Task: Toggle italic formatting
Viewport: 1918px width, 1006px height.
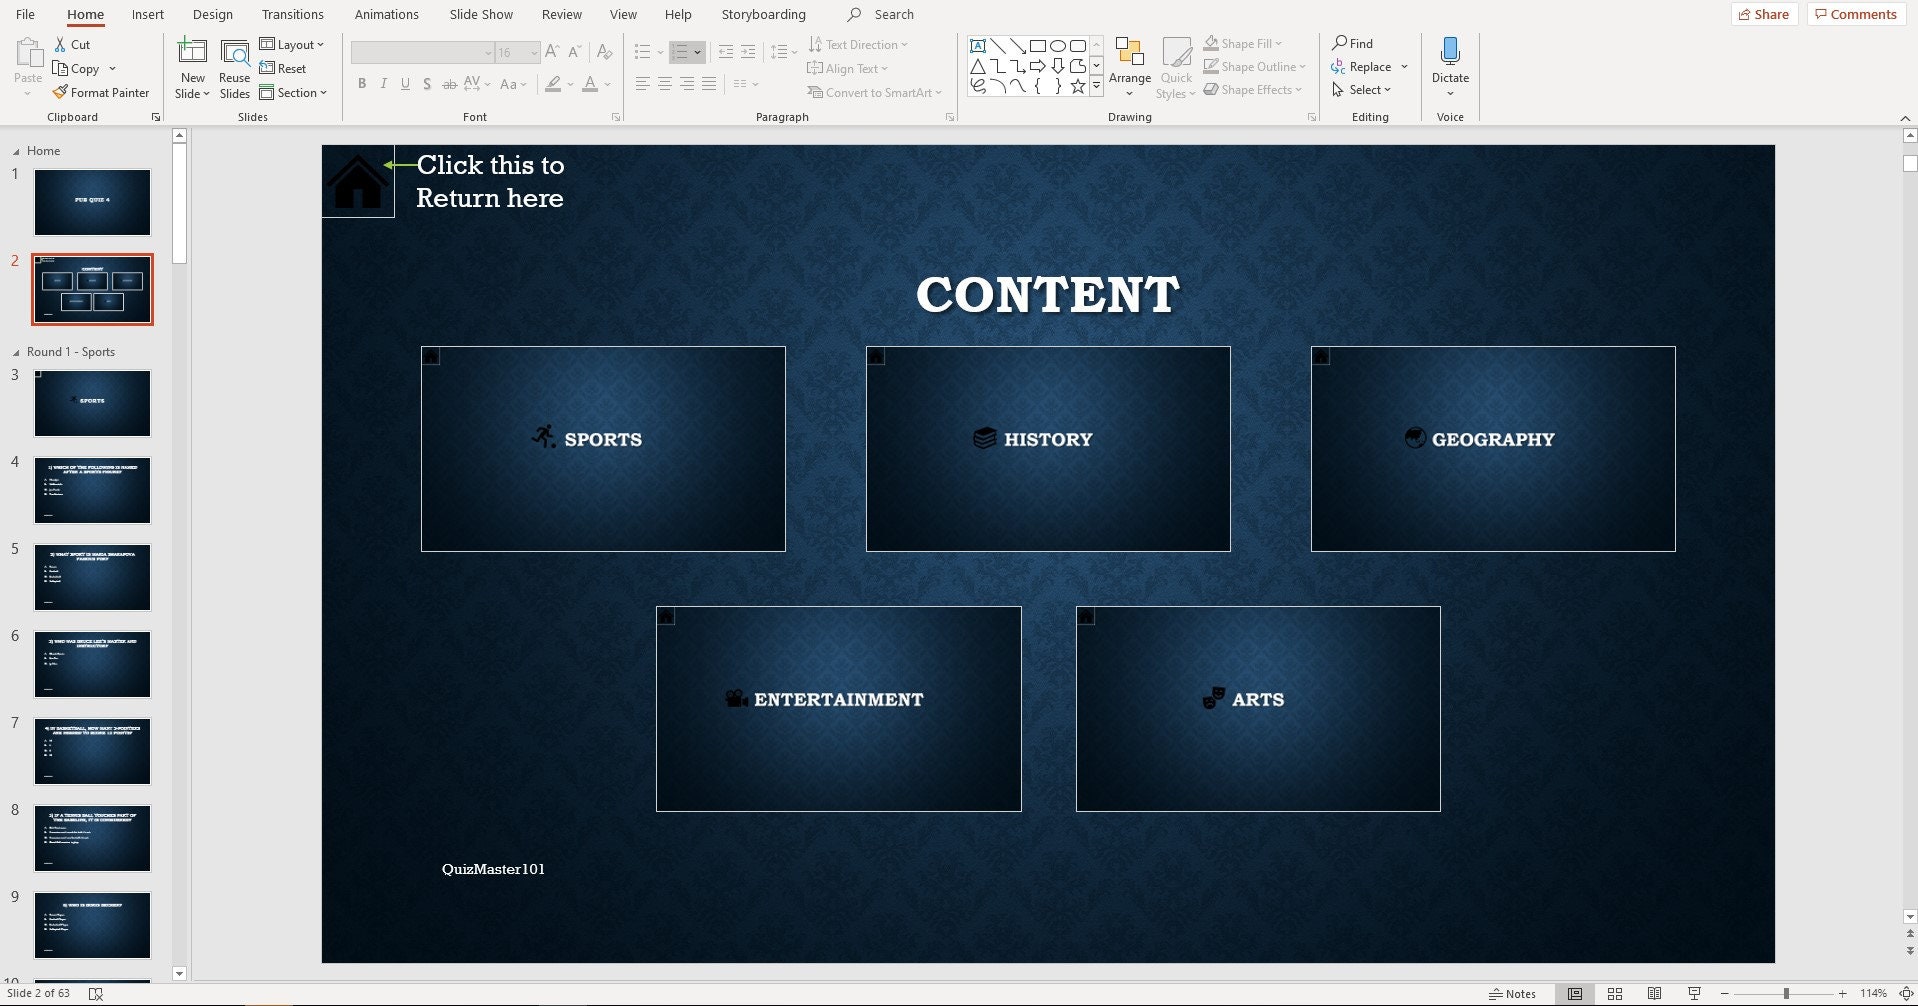Action: 383,84
